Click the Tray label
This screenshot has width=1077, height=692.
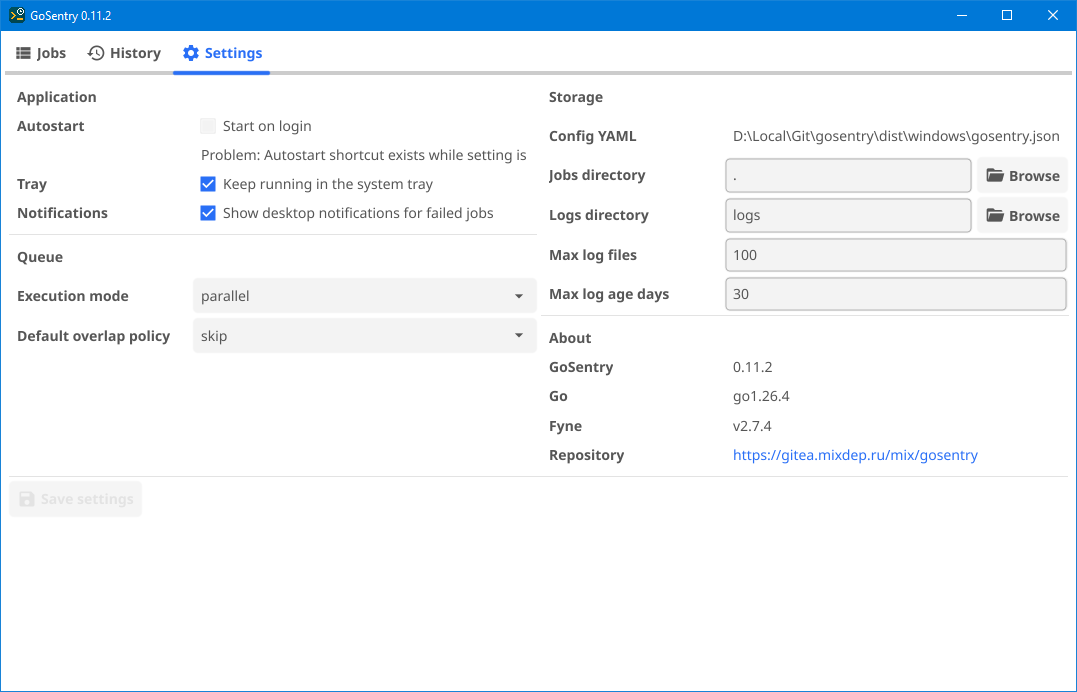(32, 184)
